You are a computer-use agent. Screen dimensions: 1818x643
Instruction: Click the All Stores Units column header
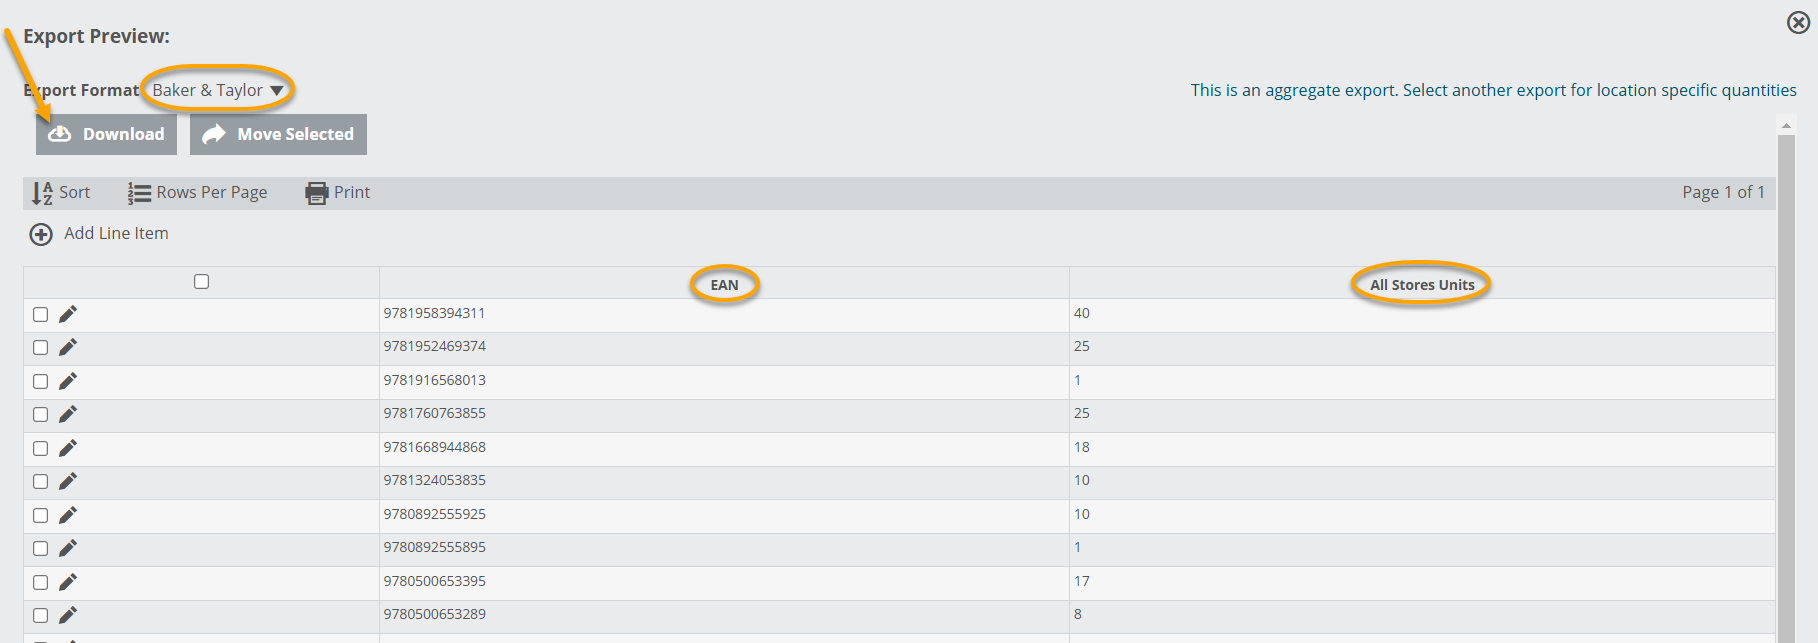pos(1421,285)
